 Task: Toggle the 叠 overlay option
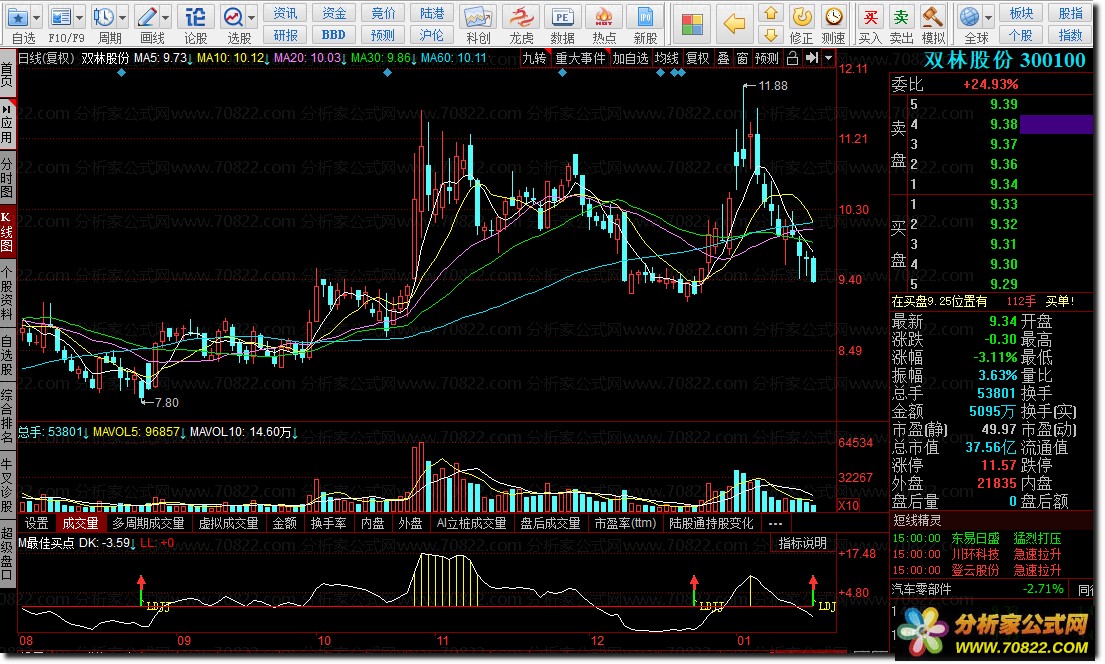(x=724, y=59)
